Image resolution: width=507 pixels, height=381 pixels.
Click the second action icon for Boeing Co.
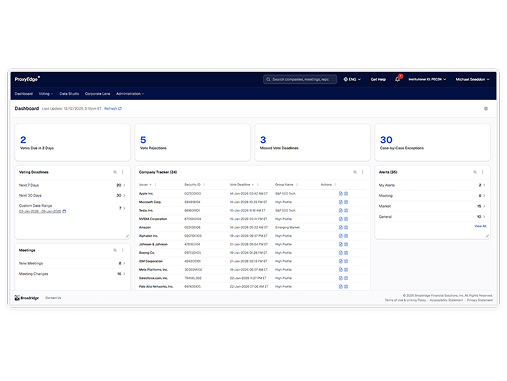[346, 253]
